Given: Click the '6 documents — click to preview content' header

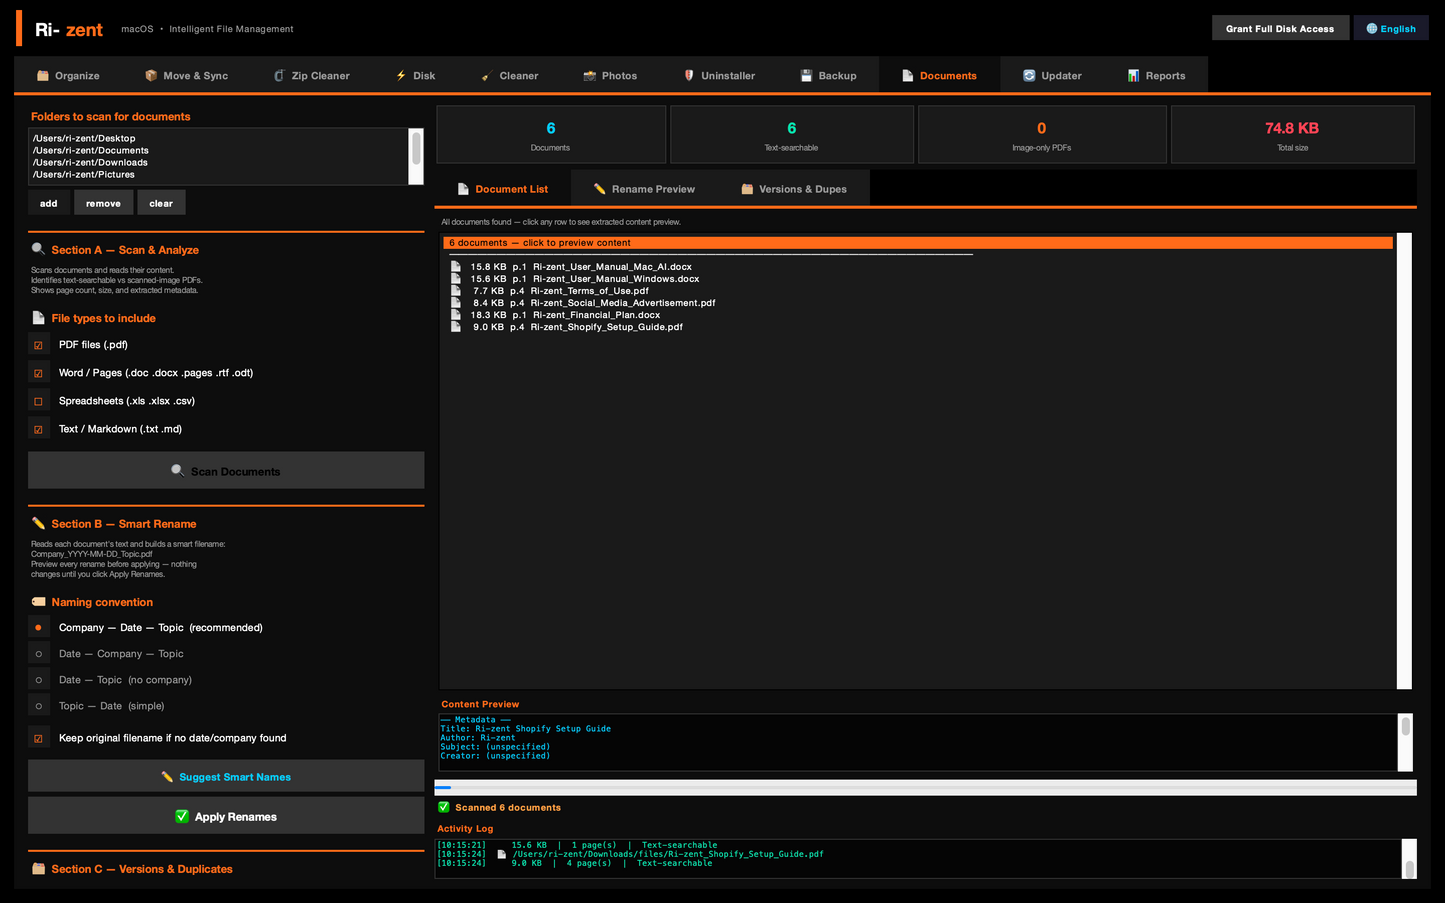Looking at the screenshot, I should [917, 242].
